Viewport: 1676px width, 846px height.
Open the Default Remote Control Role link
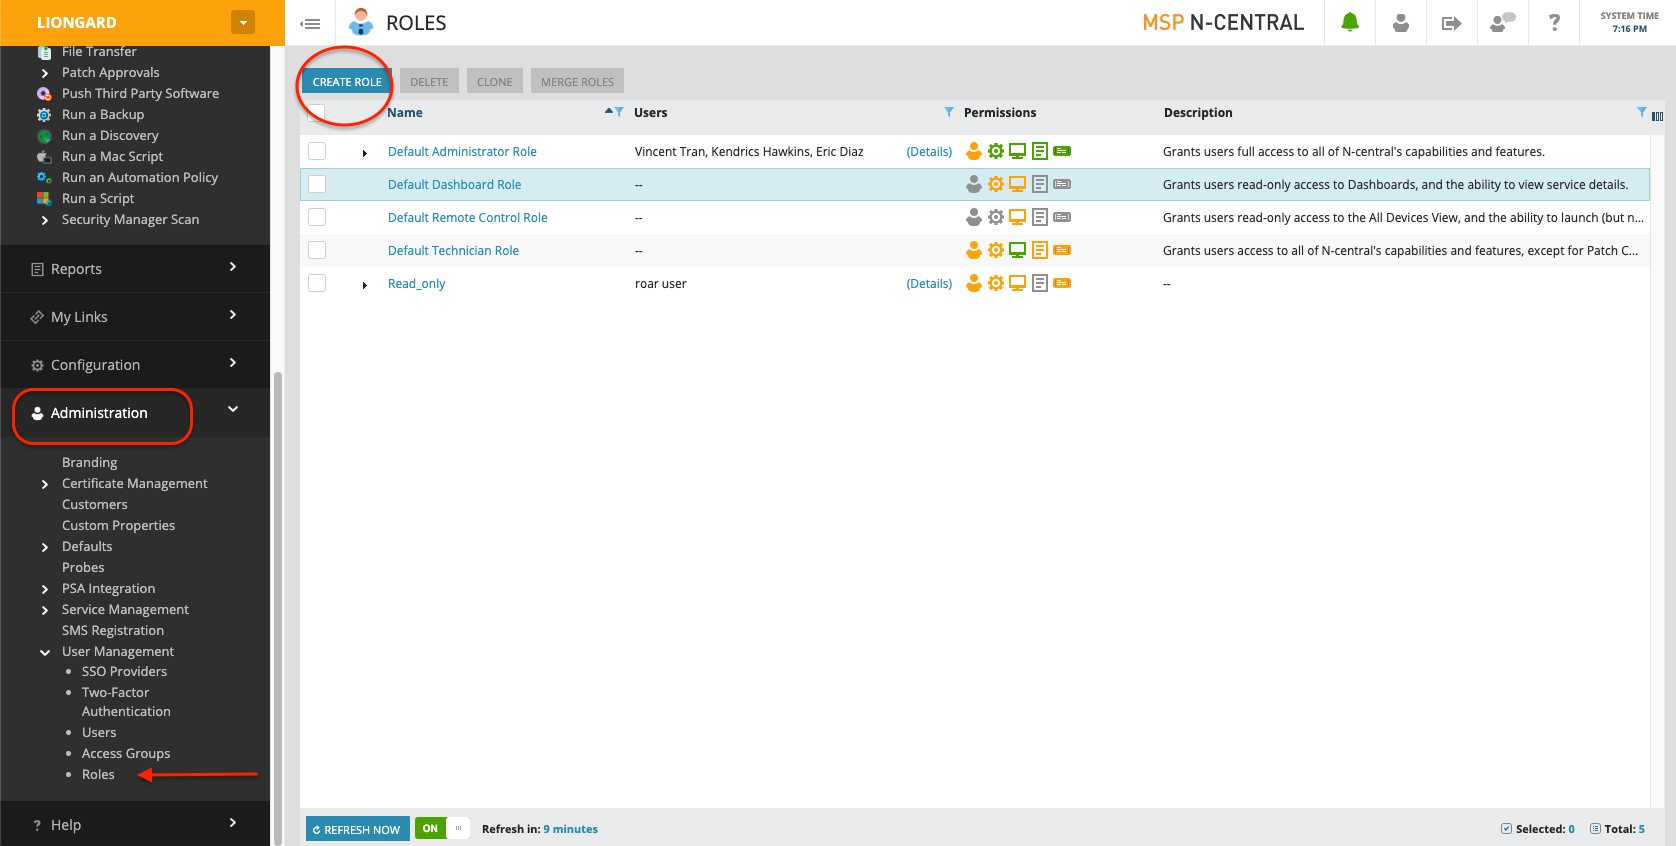coord(467,217)
